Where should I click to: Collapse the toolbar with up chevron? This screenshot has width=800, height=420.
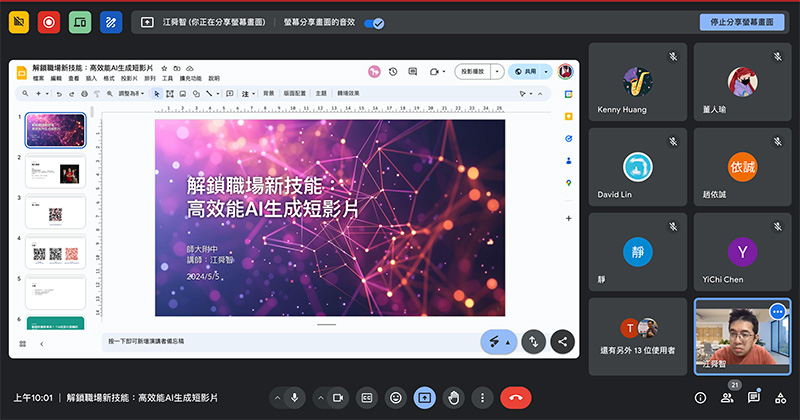540,94
